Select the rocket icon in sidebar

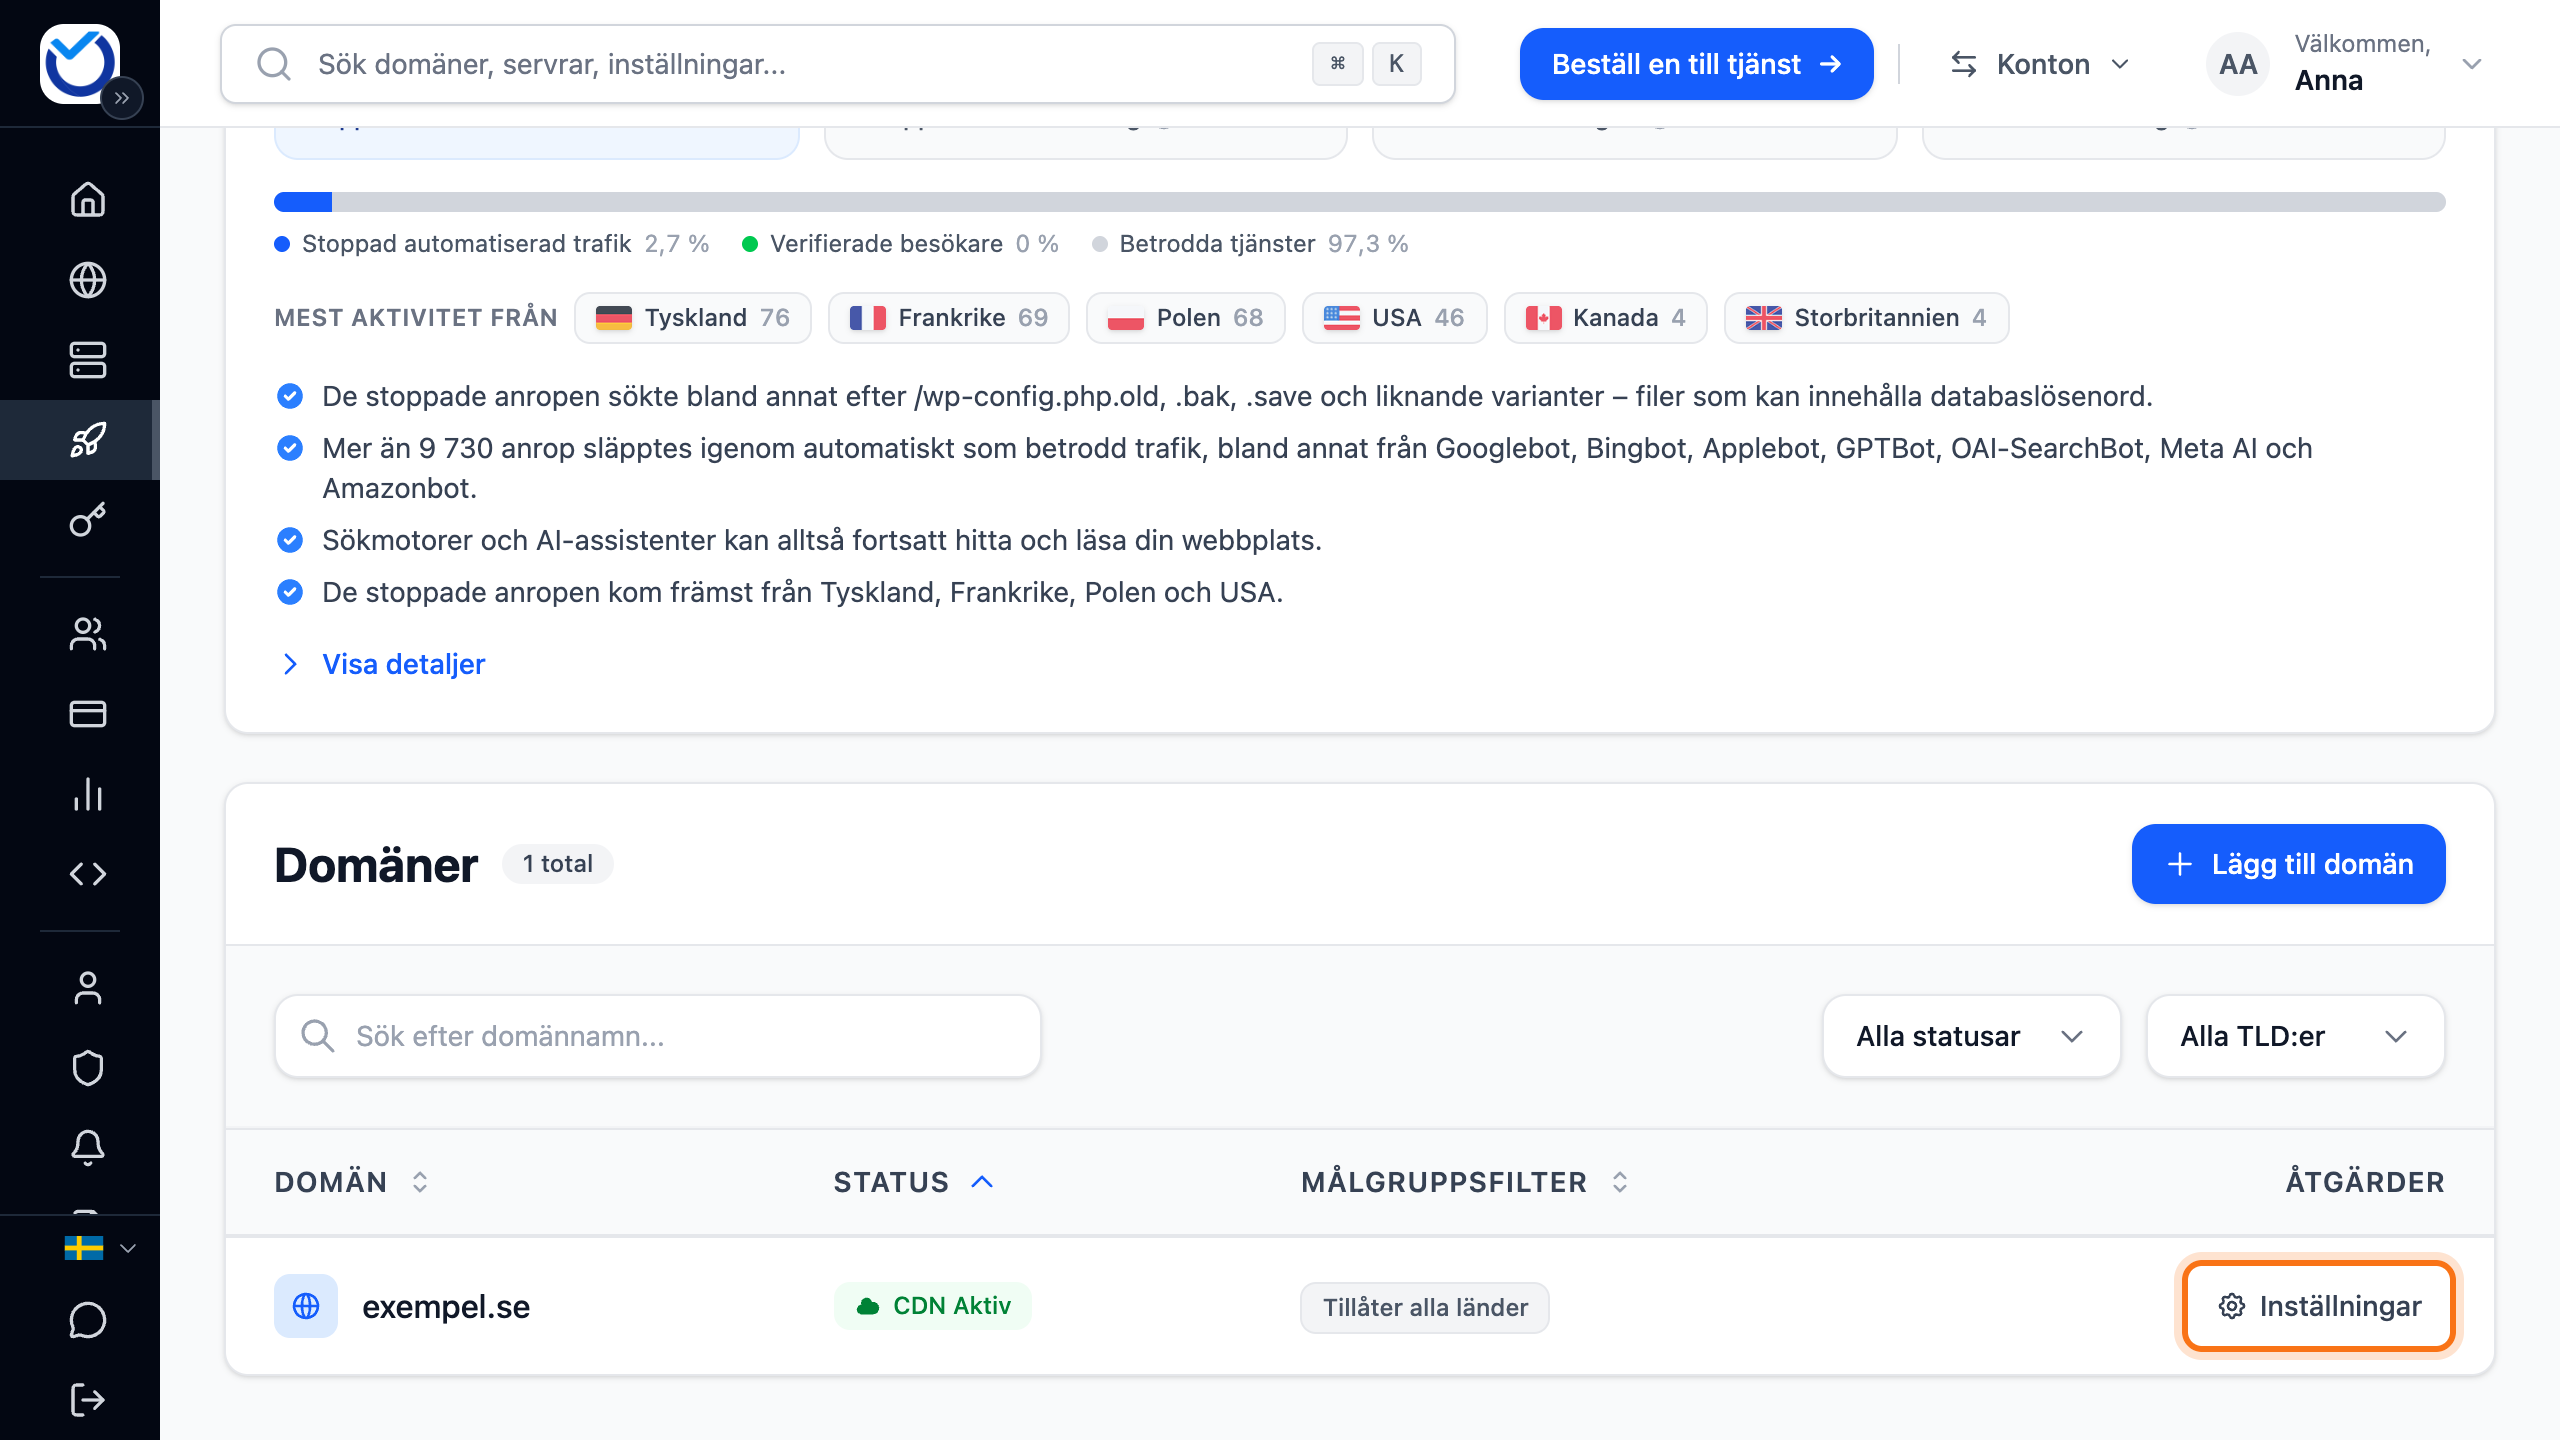[x=88, y=440]
